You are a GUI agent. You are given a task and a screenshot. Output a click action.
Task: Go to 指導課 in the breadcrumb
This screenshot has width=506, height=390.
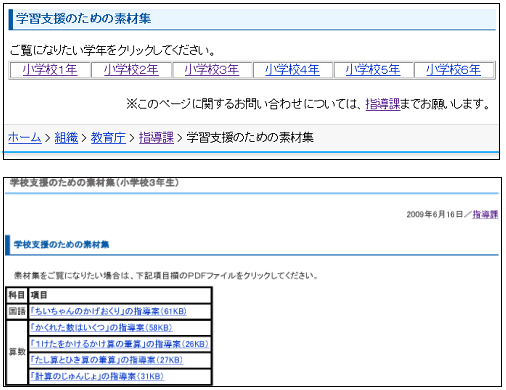156,137
